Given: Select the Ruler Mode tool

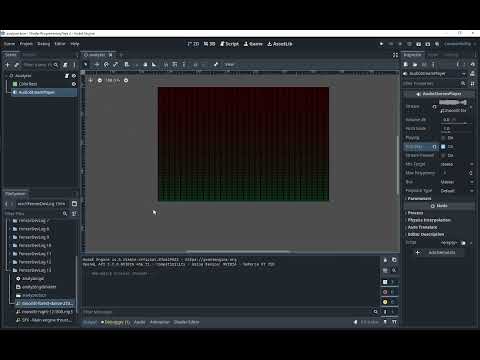Looking at the screenshot, I should pyautogui.click(x=154, y=64).
